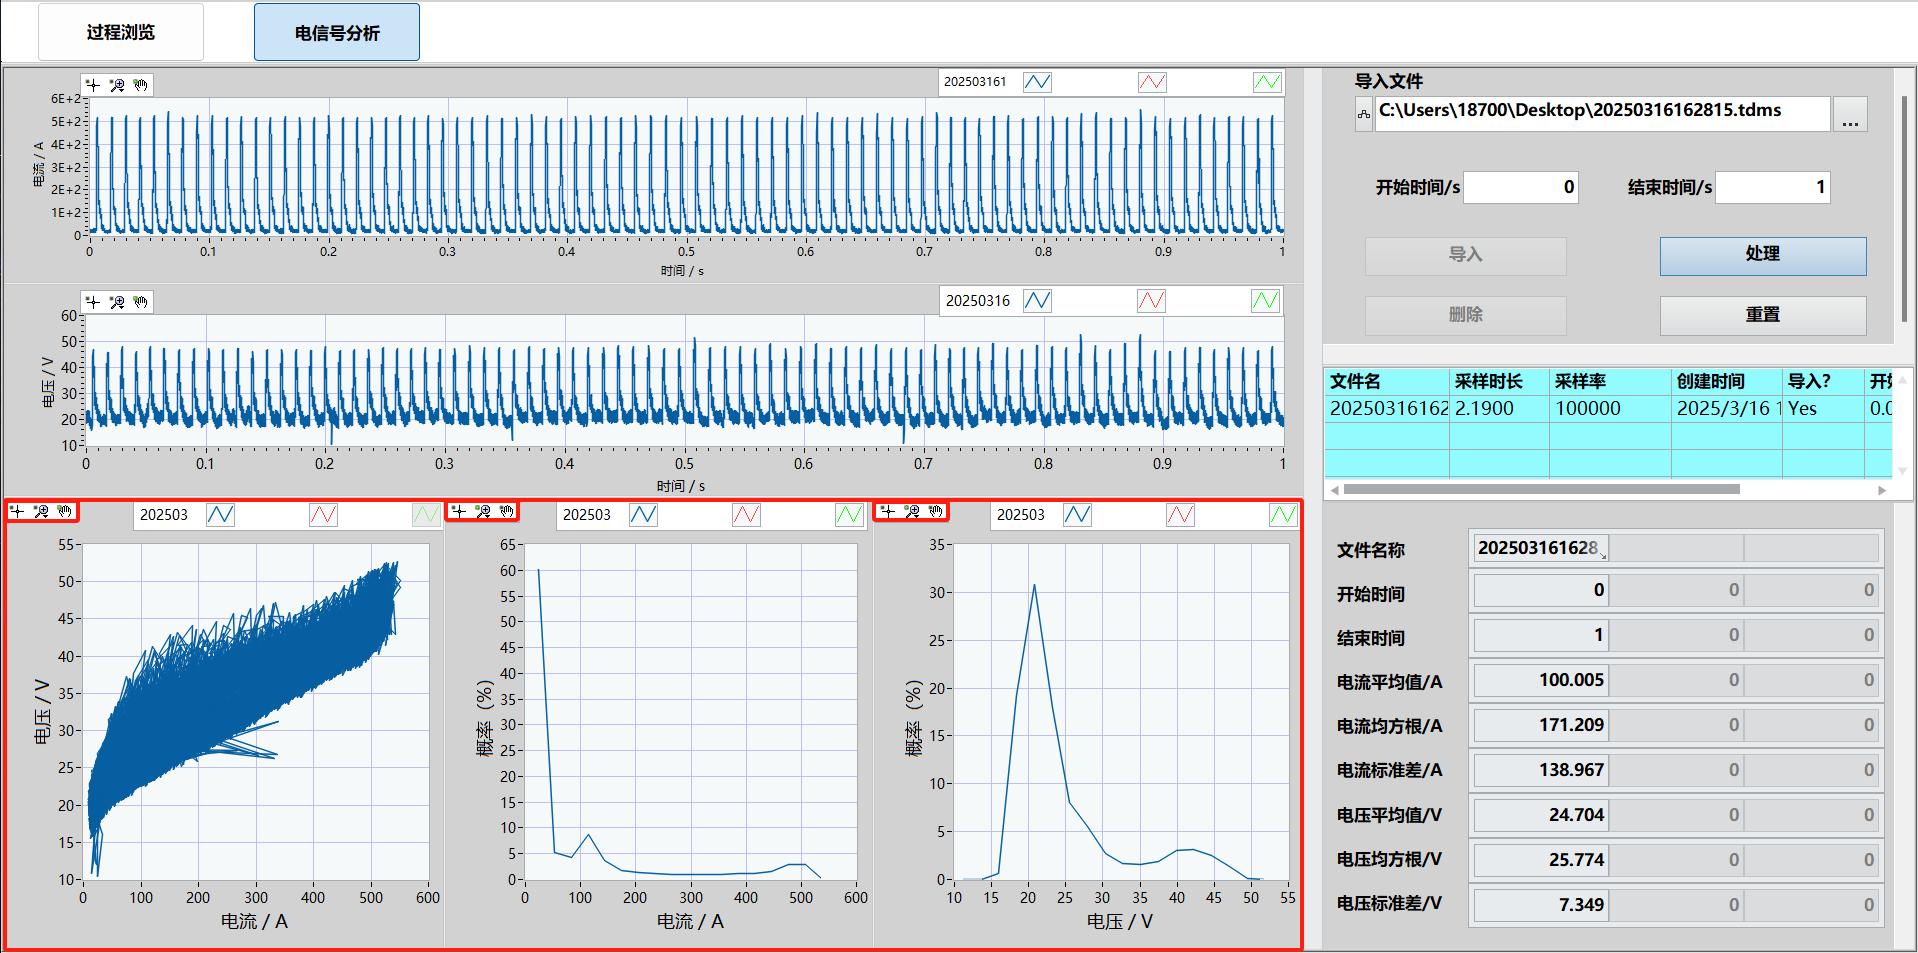
Task: Click the 电流均方根 value 171.209
Action: [x=1540, y=725]
